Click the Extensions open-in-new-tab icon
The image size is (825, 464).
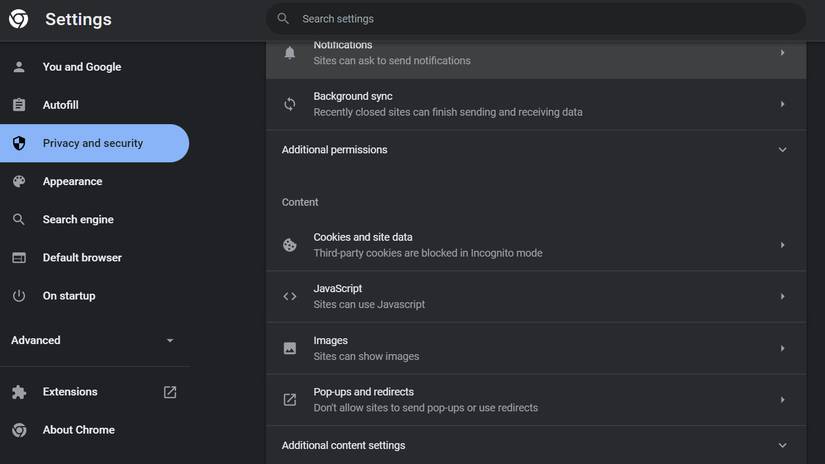170,392
